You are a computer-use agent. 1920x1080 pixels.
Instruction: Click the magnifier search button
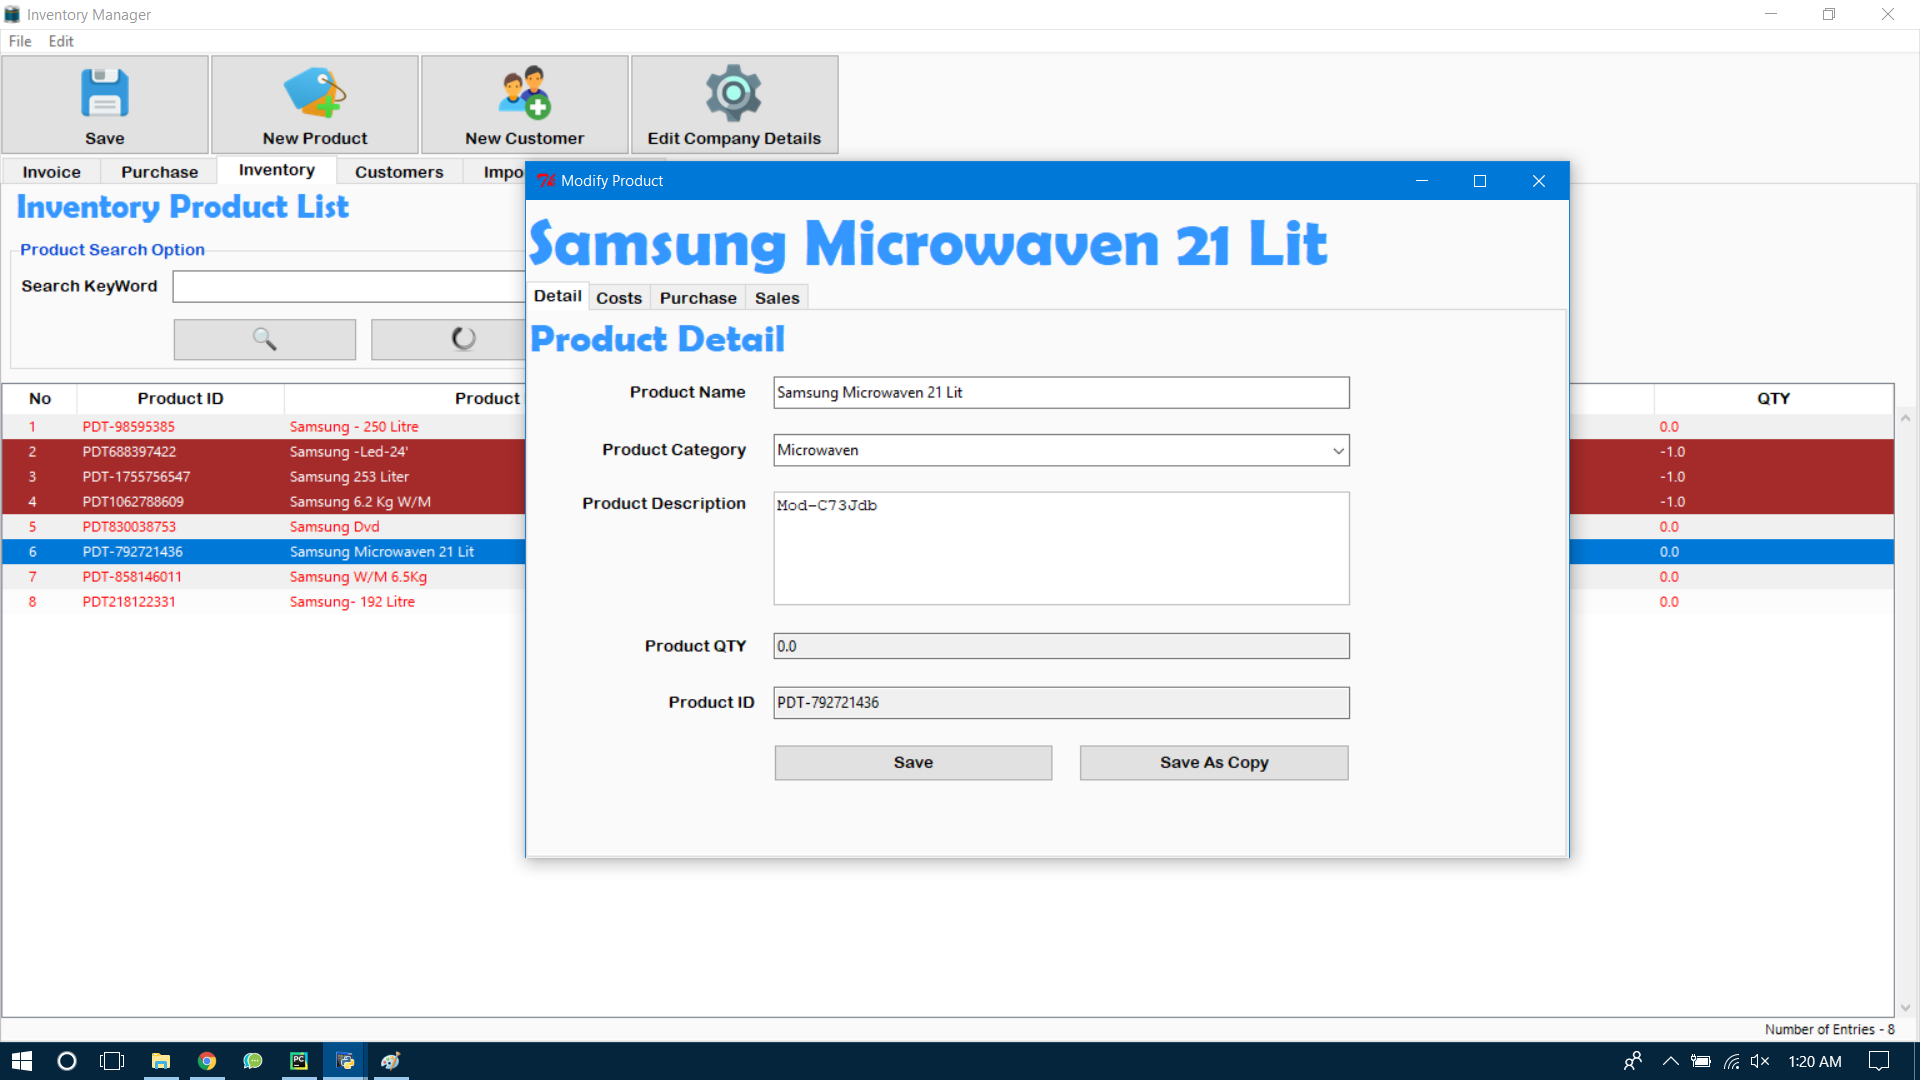[x=264, y=339]
